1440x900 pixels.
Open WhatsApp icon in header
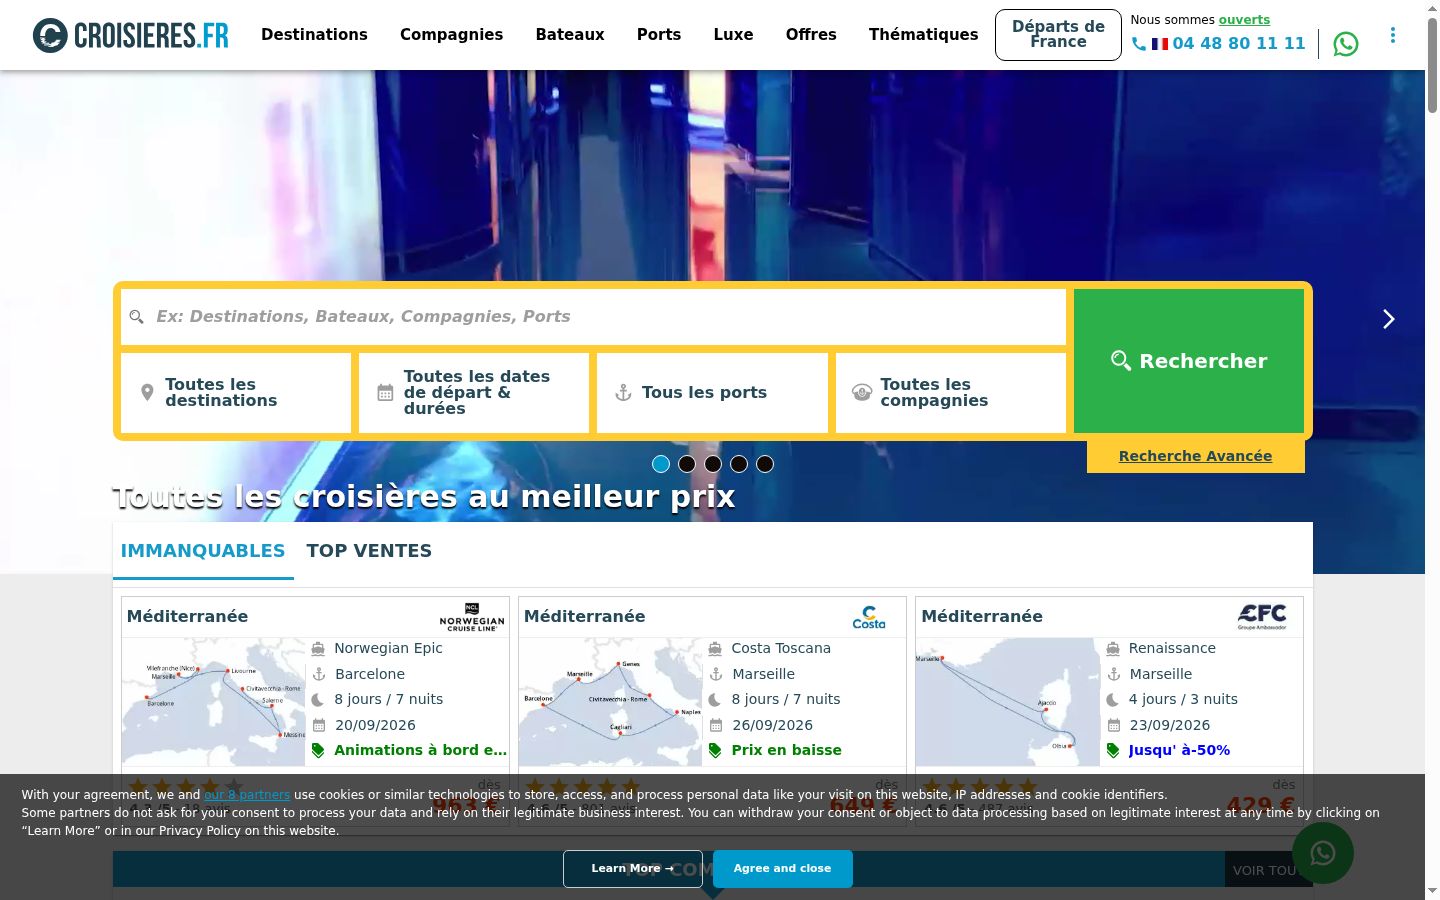1346,44
